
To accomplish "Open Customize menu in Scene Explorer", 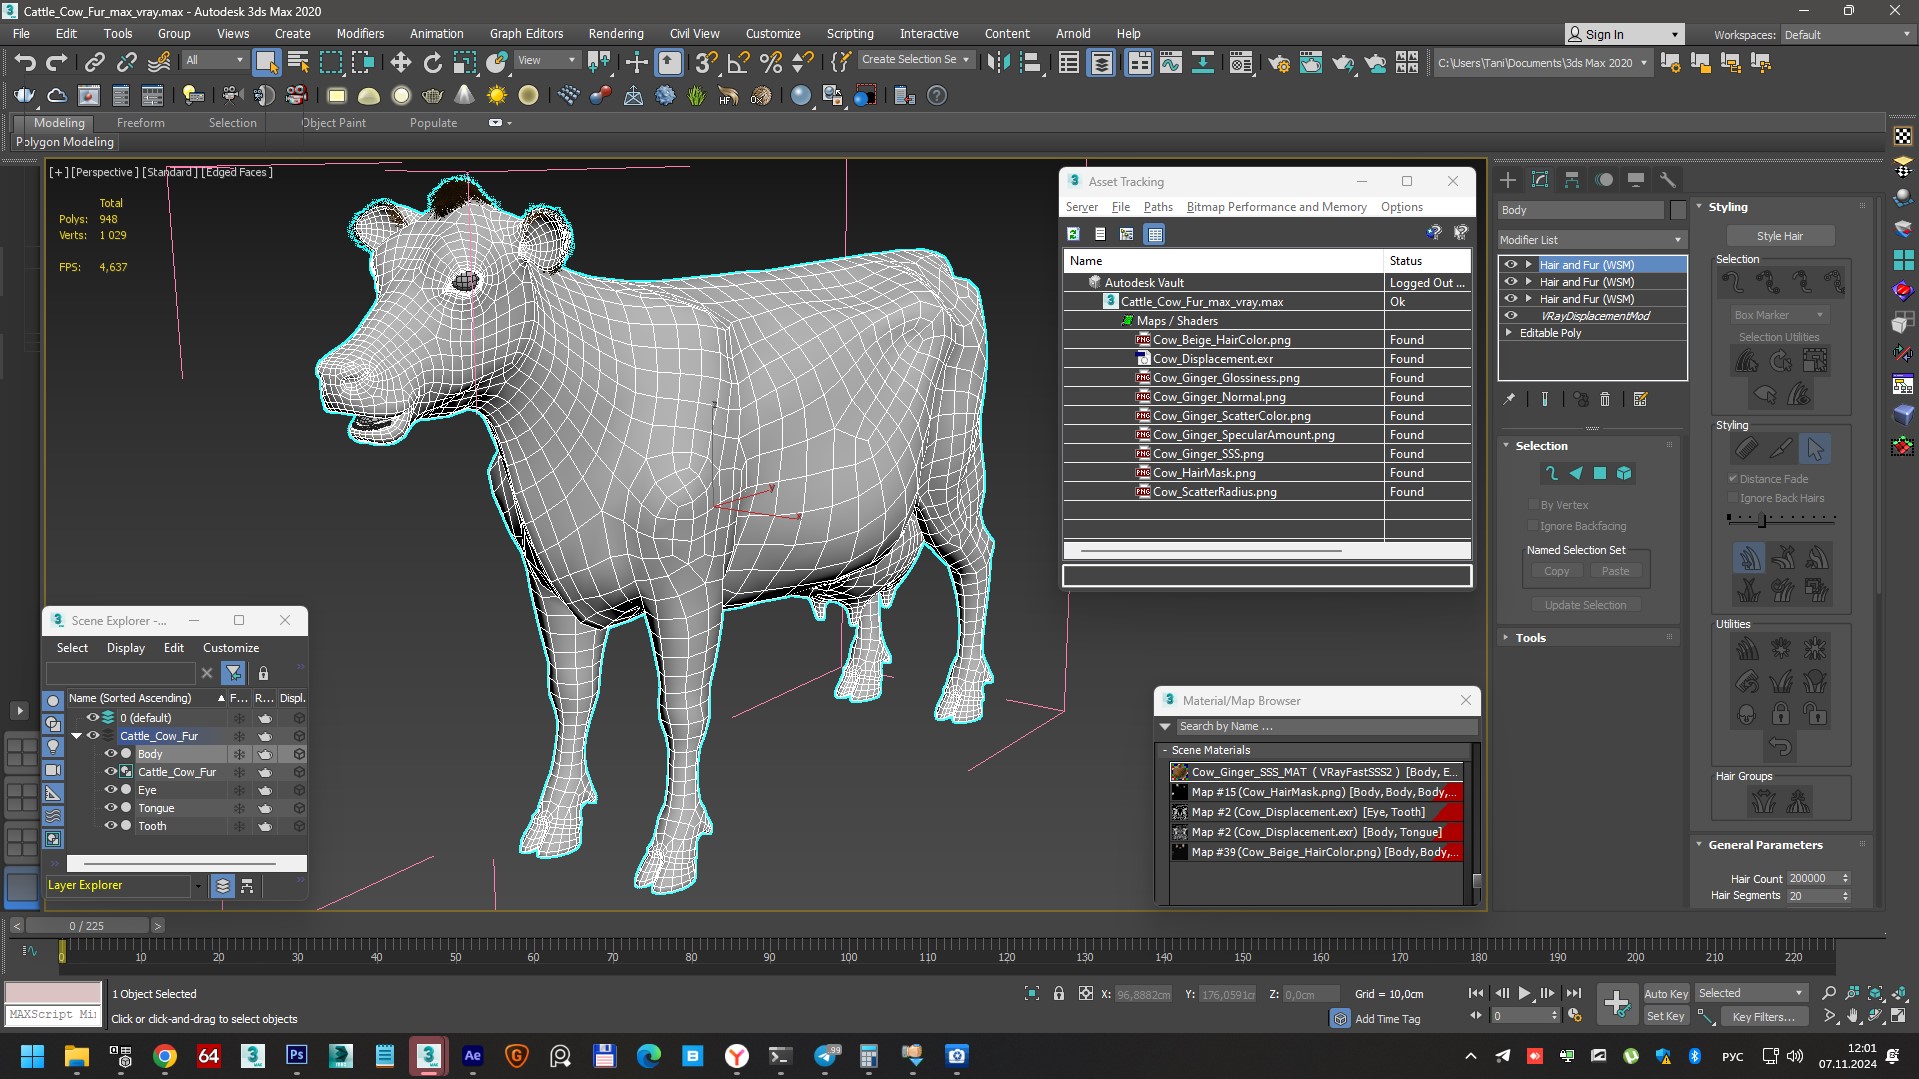I will tap(231, 648).
